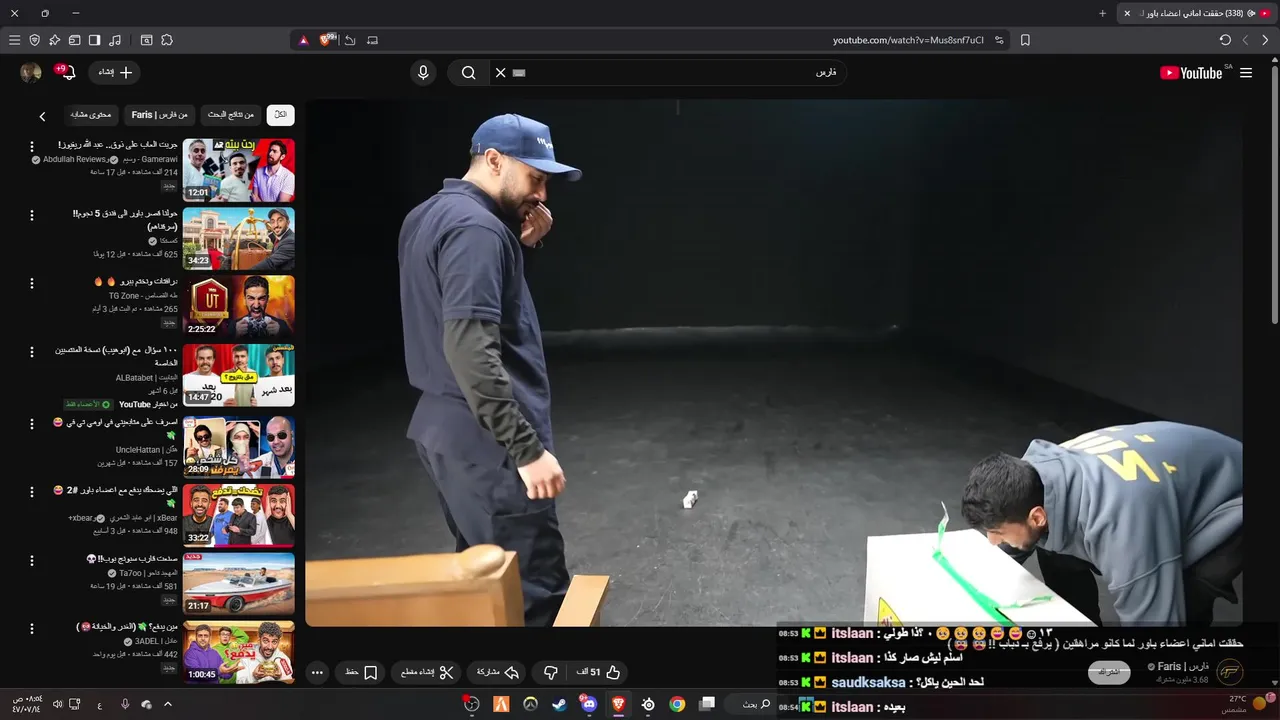Image resolution: width=1280 pixels, height=720 pixels.
Task: Open options menu for the TG Zone video
Action: [x=32, y=284]
